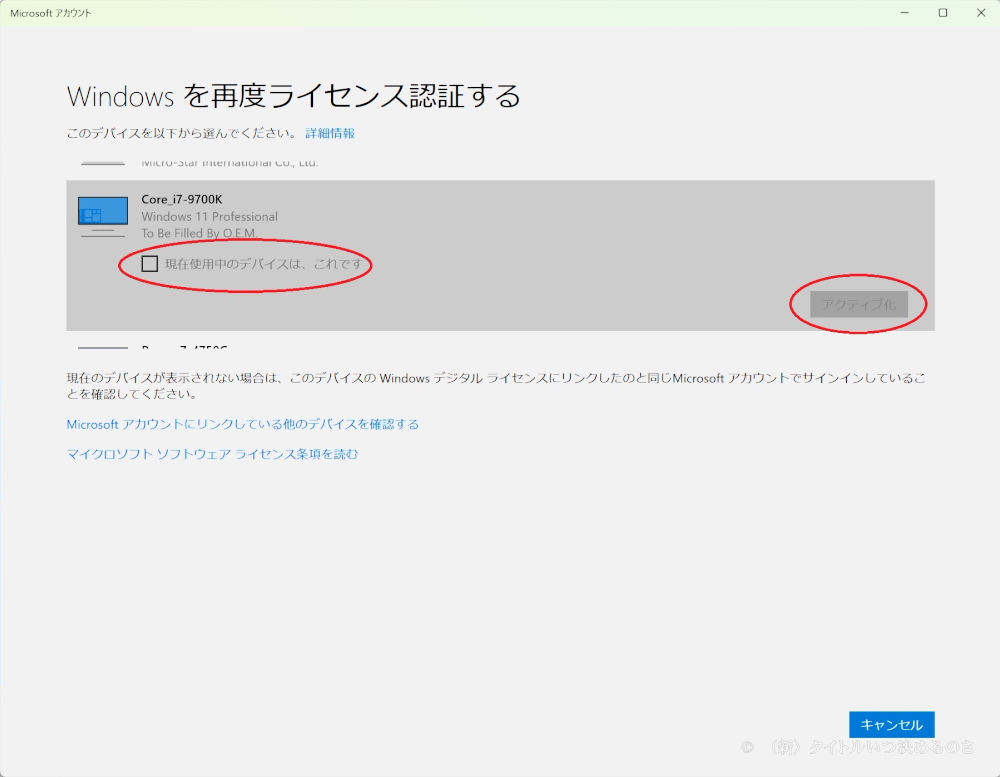Close the Microsoft アカウント window

[981, 13]
